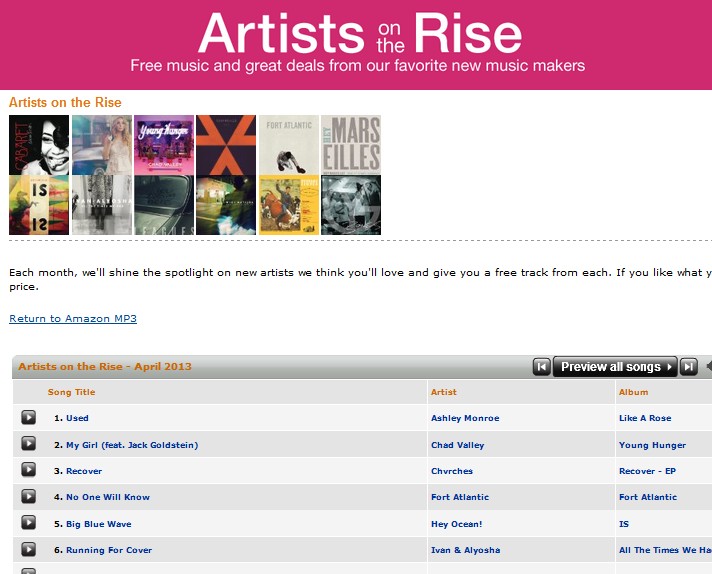Image resolution: width=712 pixels, height=574 pixels.
Task: Play the song Recover
Action: (29, 470)
